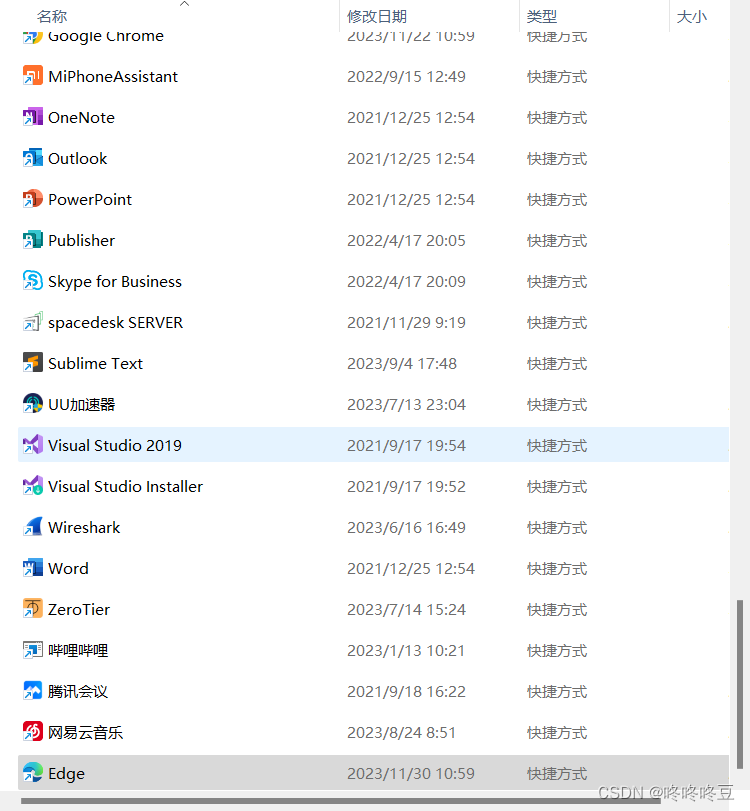Click the date 2021/9/17 19:54
This screenshot has height=811, width=750.
click(x=406, y=445)
